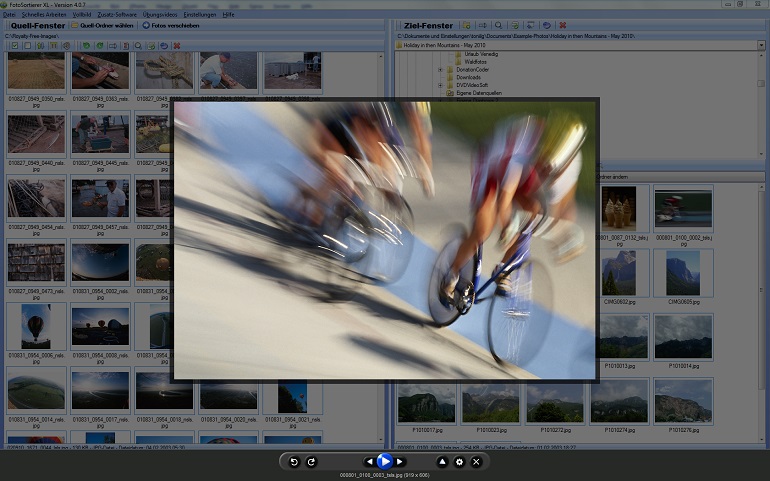Screen dimensions: 770x481
Task: Select thumbnail 010827_0949_0457_rels.jpg
Action: click(x=101, y=198)
